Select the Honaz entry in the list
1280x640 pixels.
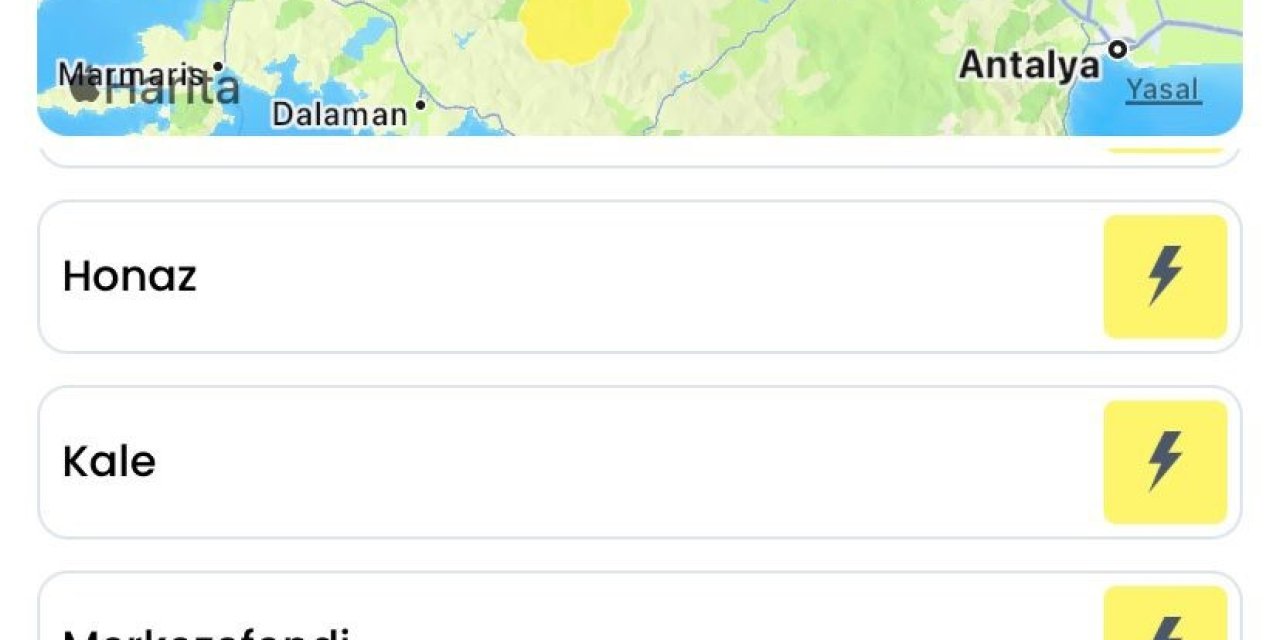131,276
